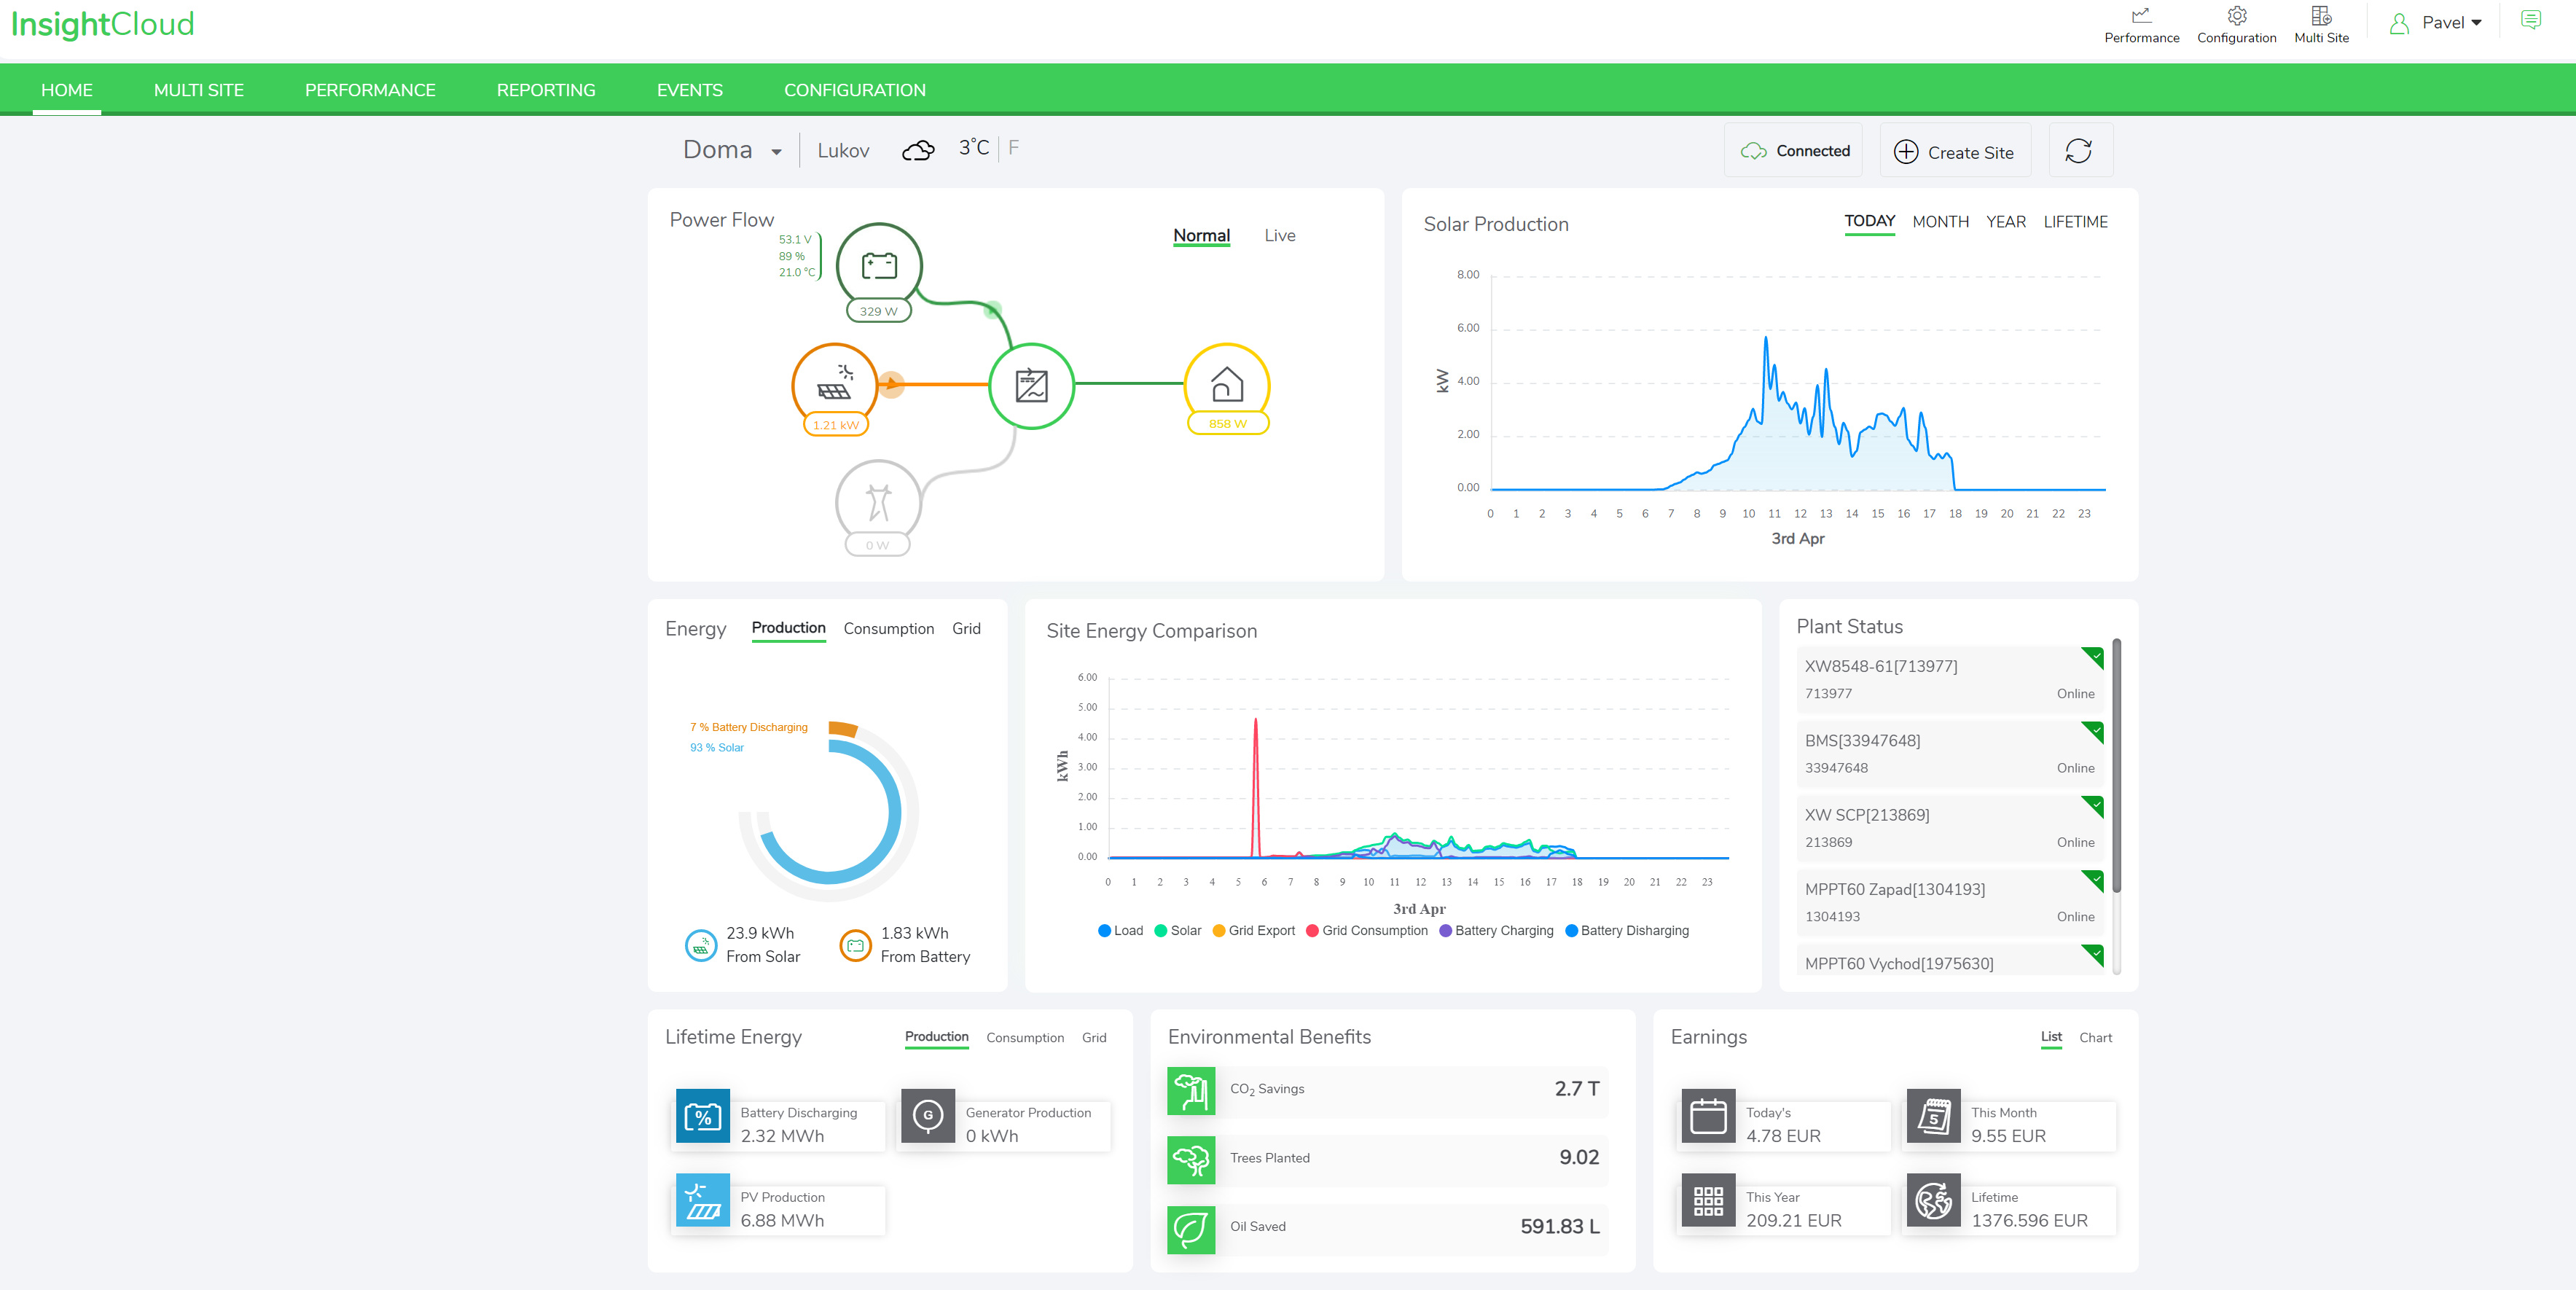Click the Performance icon in top bar
The image size is (2576, 1290).
(x=2141, y=16)
